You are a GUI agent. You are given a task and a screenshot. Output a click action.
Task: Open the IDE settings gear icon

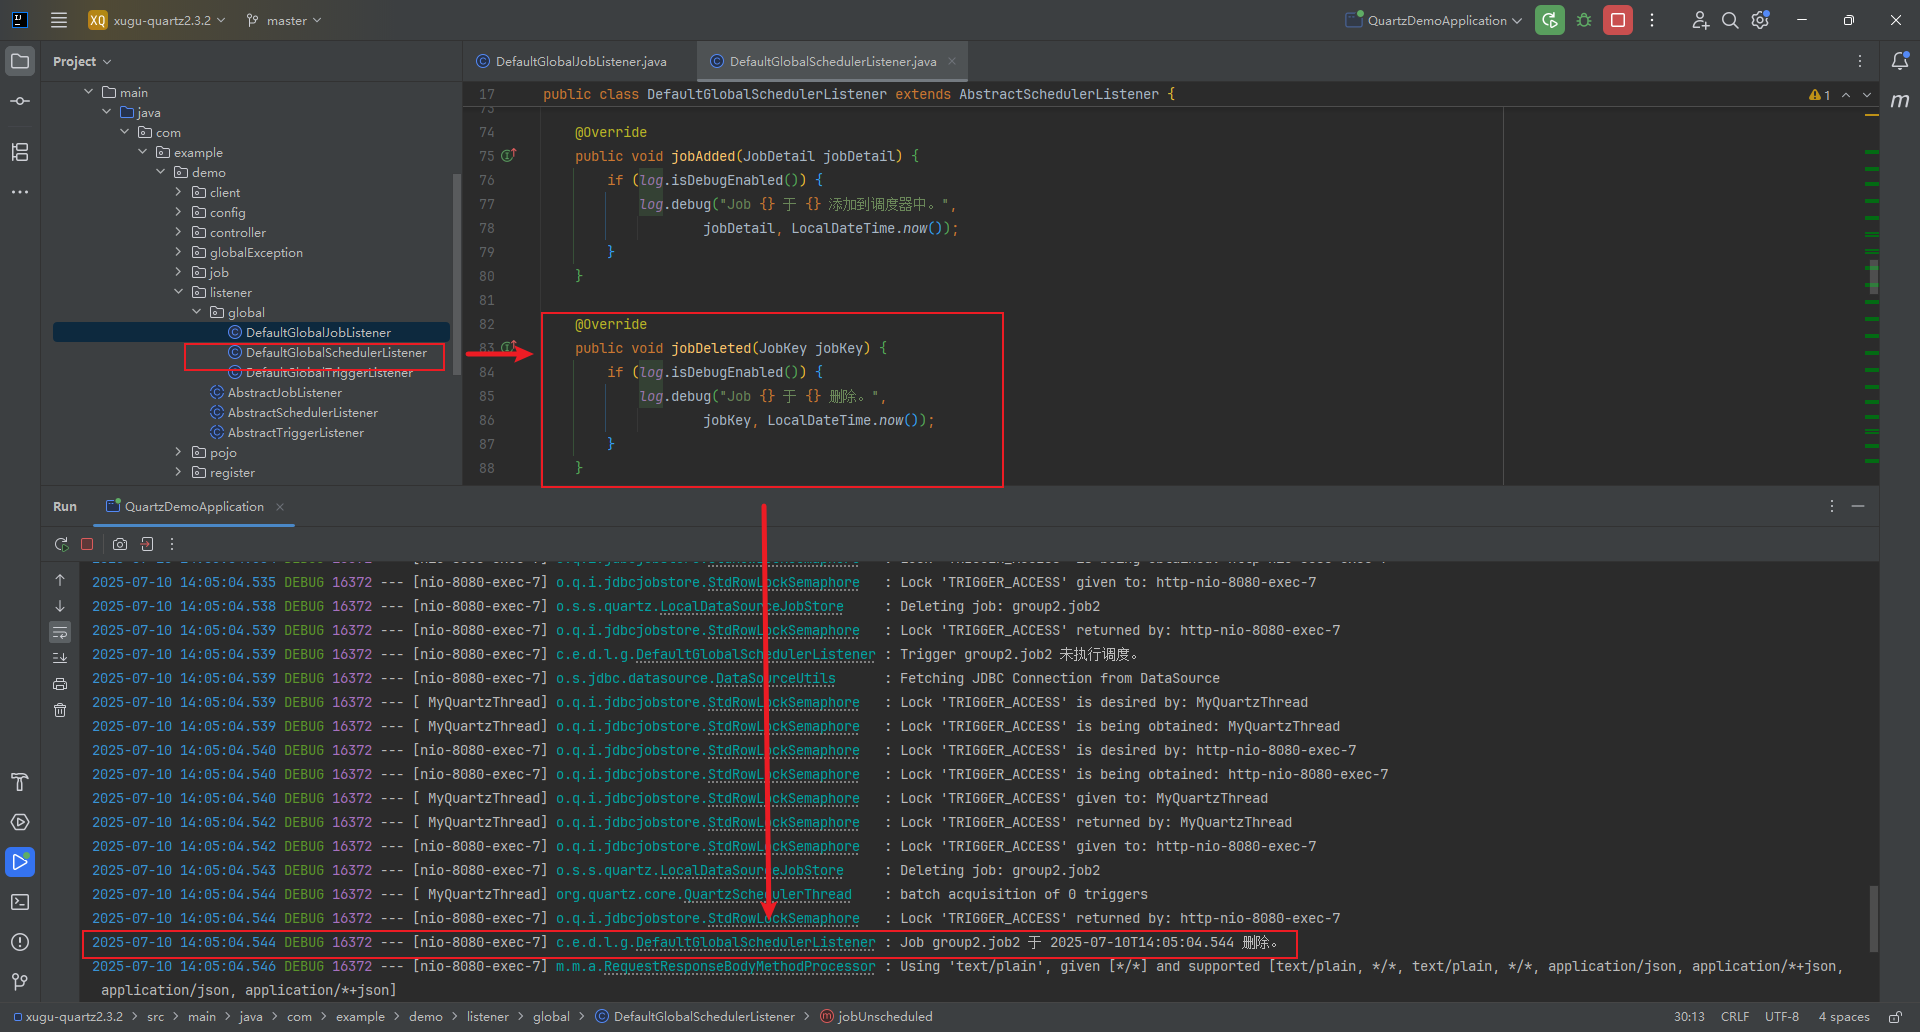pos(1760,20)
